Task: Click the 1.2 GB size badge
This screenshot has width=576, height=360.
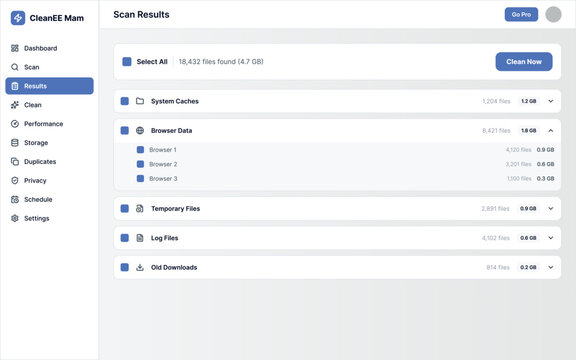Action: pyautogui.click(x=529, y=101)
